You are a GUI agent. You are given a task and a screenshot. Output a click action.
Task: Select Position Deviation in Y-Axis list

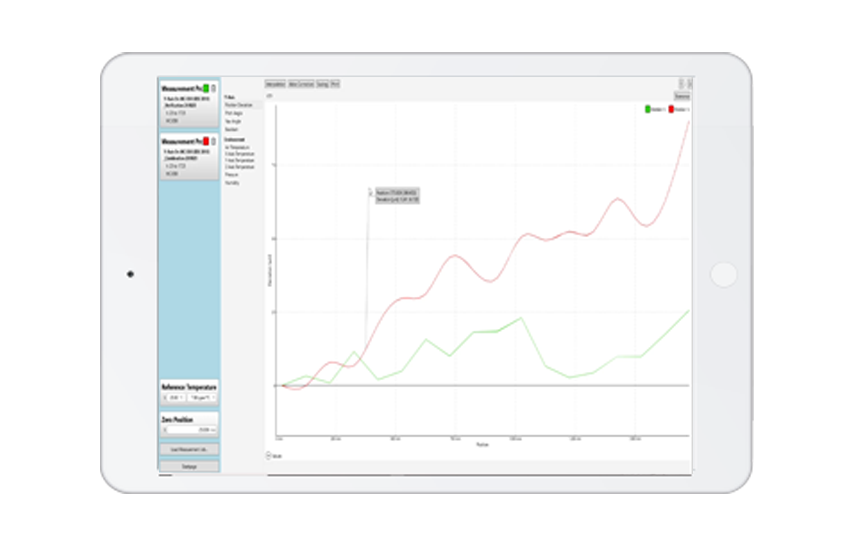[x=238, y=105]
